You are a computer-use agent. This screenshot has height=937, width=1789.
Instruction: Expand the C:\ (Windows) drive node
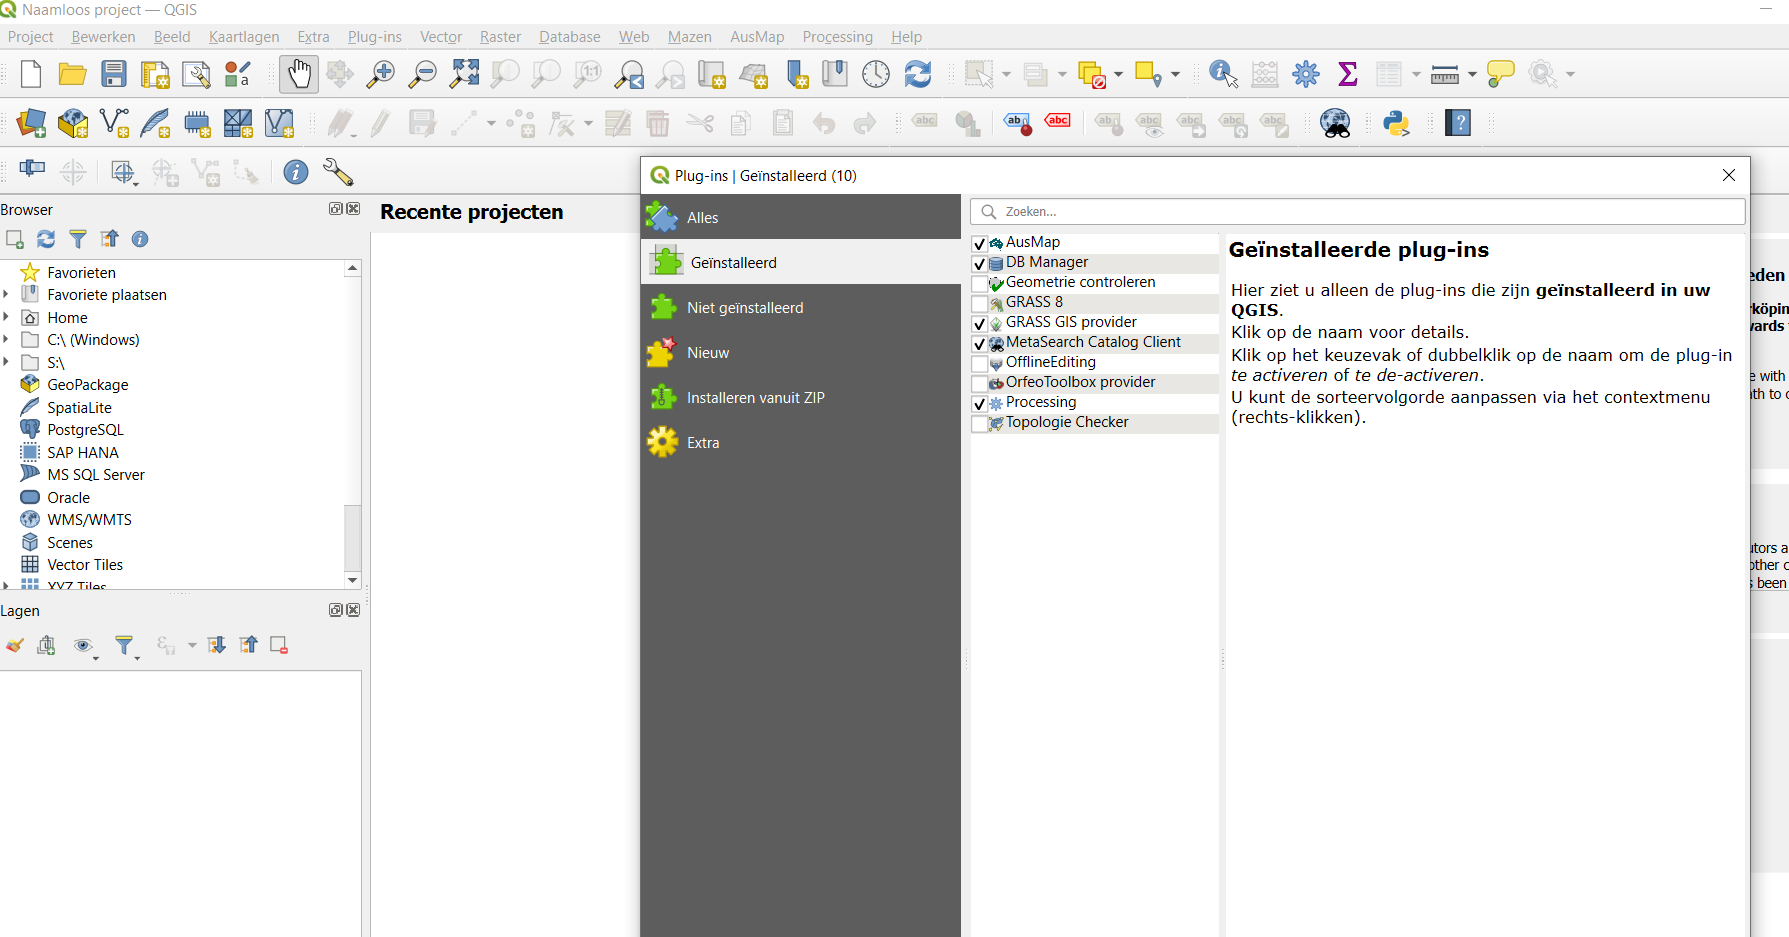6,340
